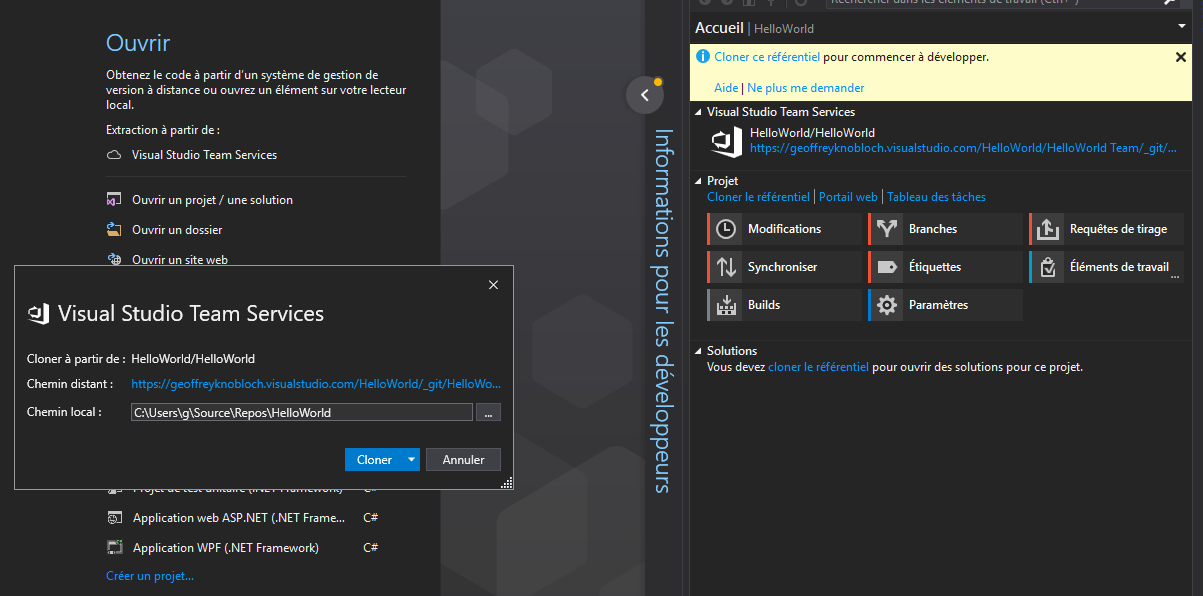The width and height of the screenshot is (1203, 596).
Task: Open the dropdown arrow beside the Cloner button
Action: (411, 460)
